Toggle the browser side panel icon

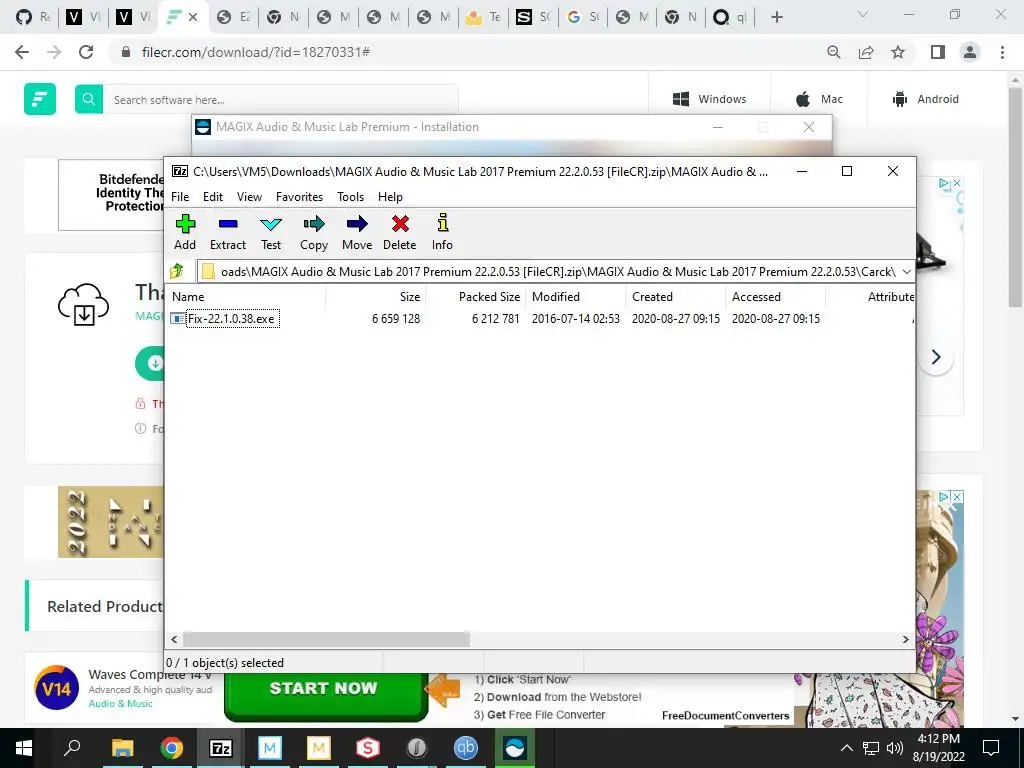coord(938,52)
